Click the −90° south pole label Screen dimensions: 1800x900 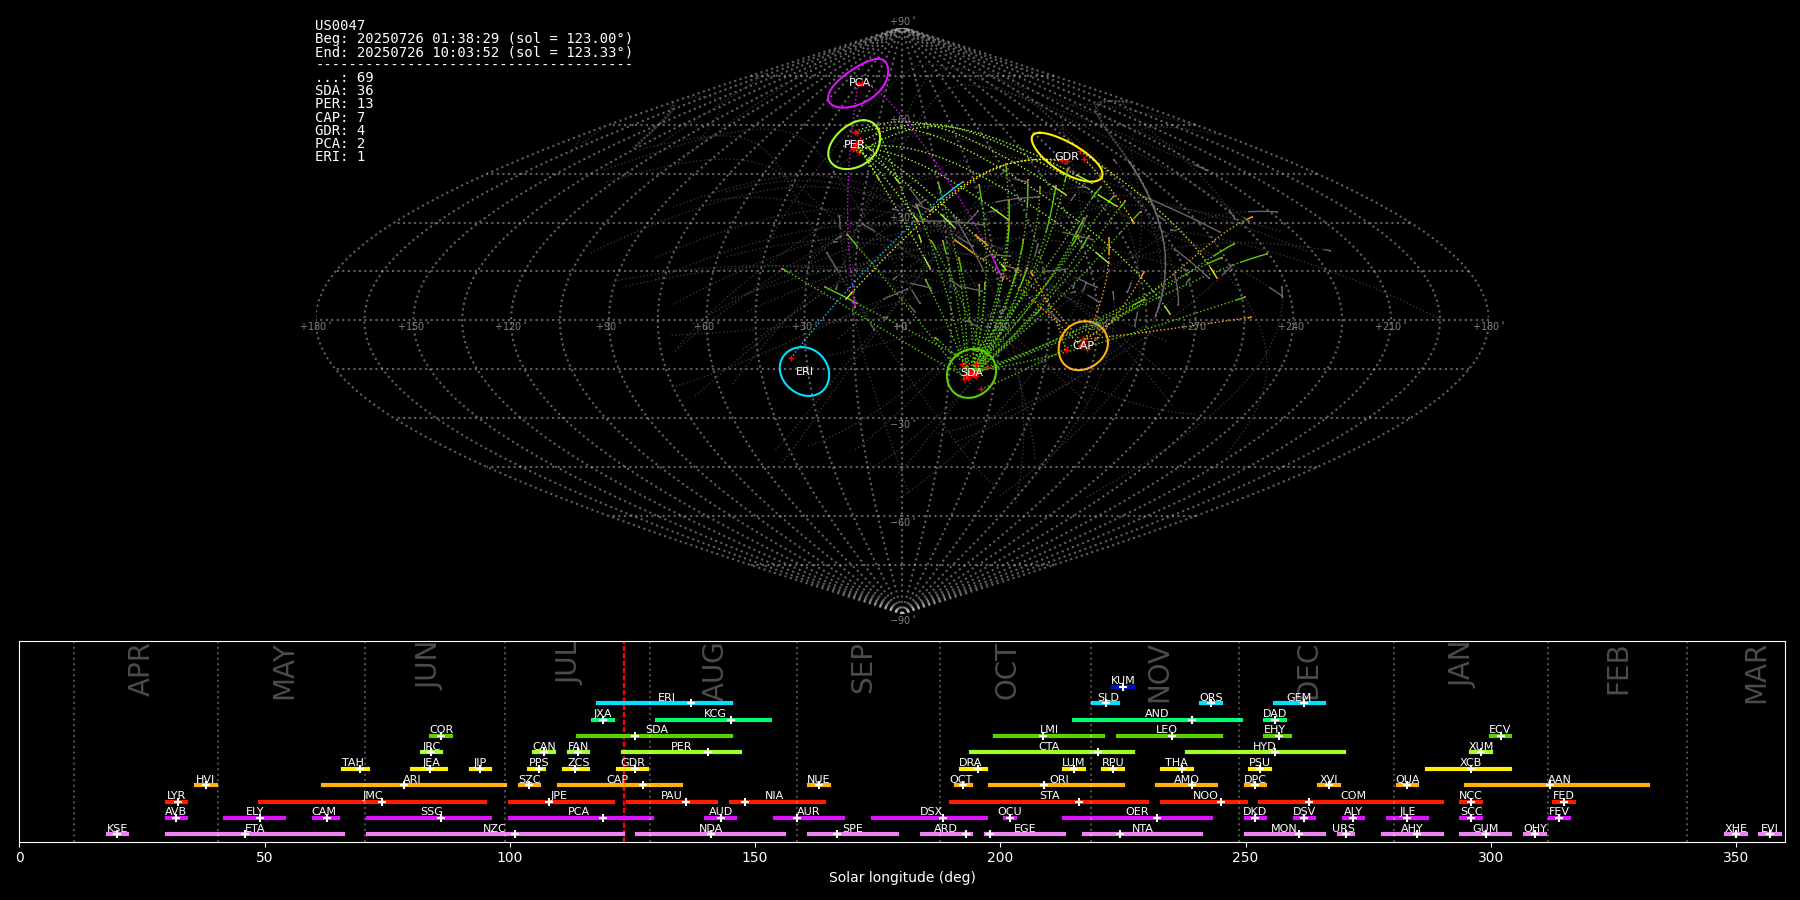(x=902, y=621)
